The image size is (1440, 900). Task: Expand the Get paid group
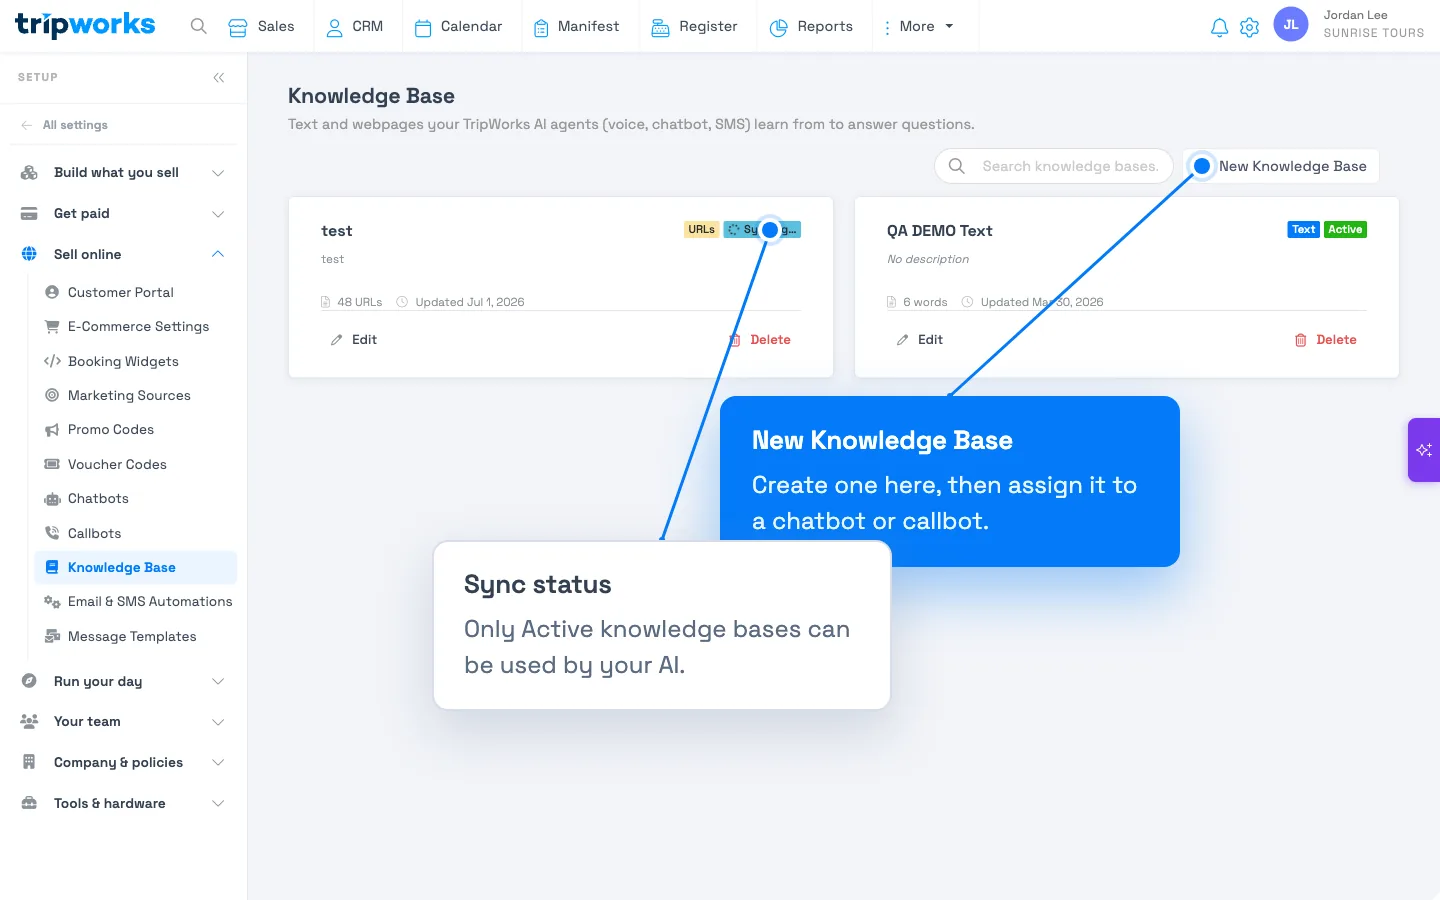point(123,213)
